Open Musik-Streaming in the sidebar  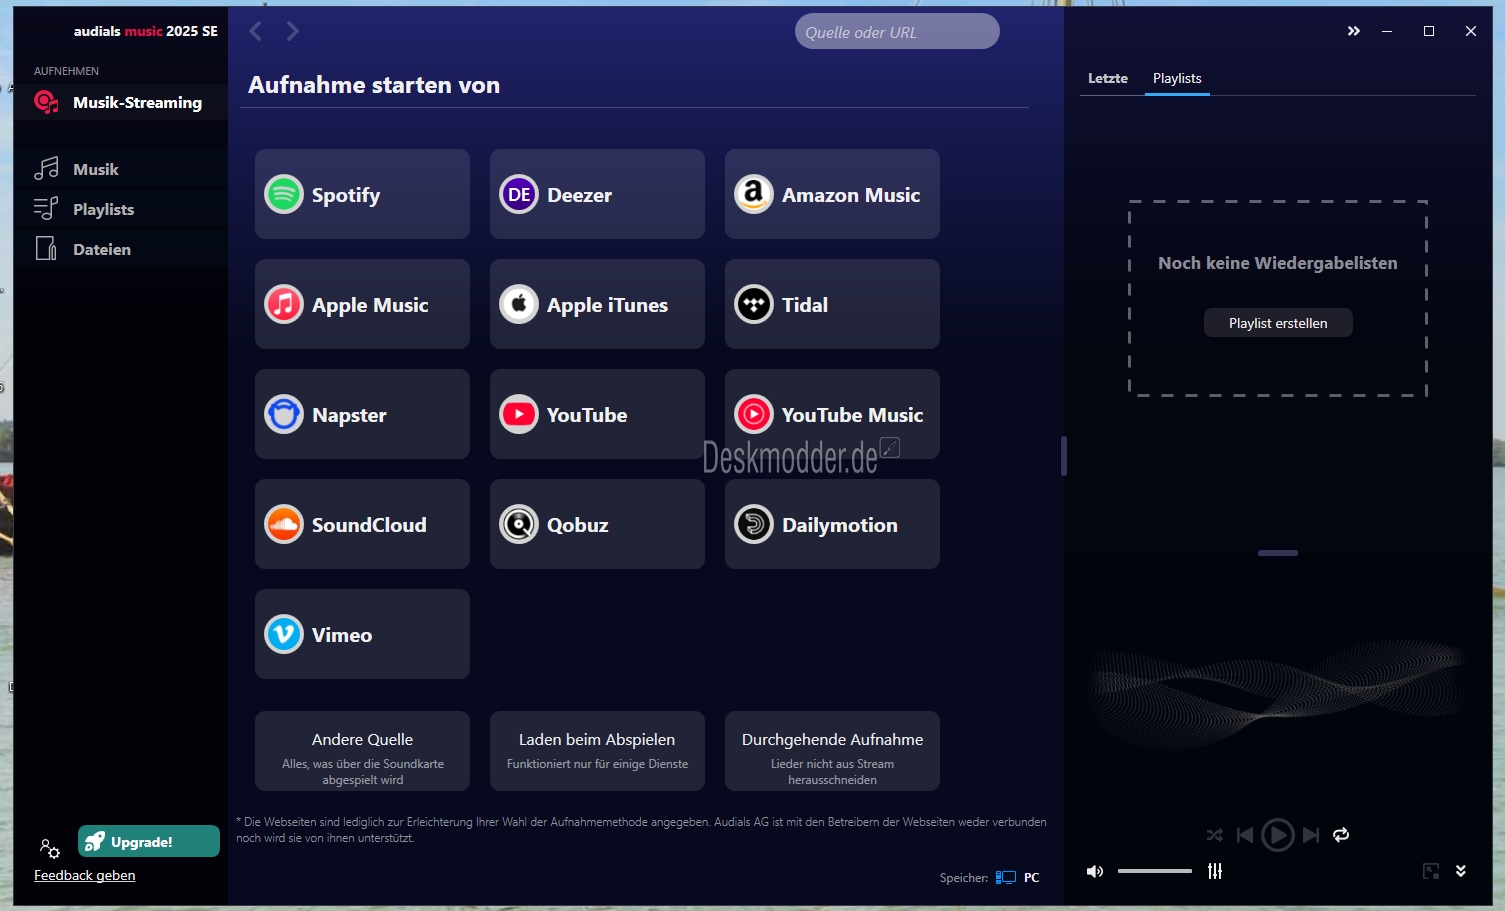[x=121, y=102]
